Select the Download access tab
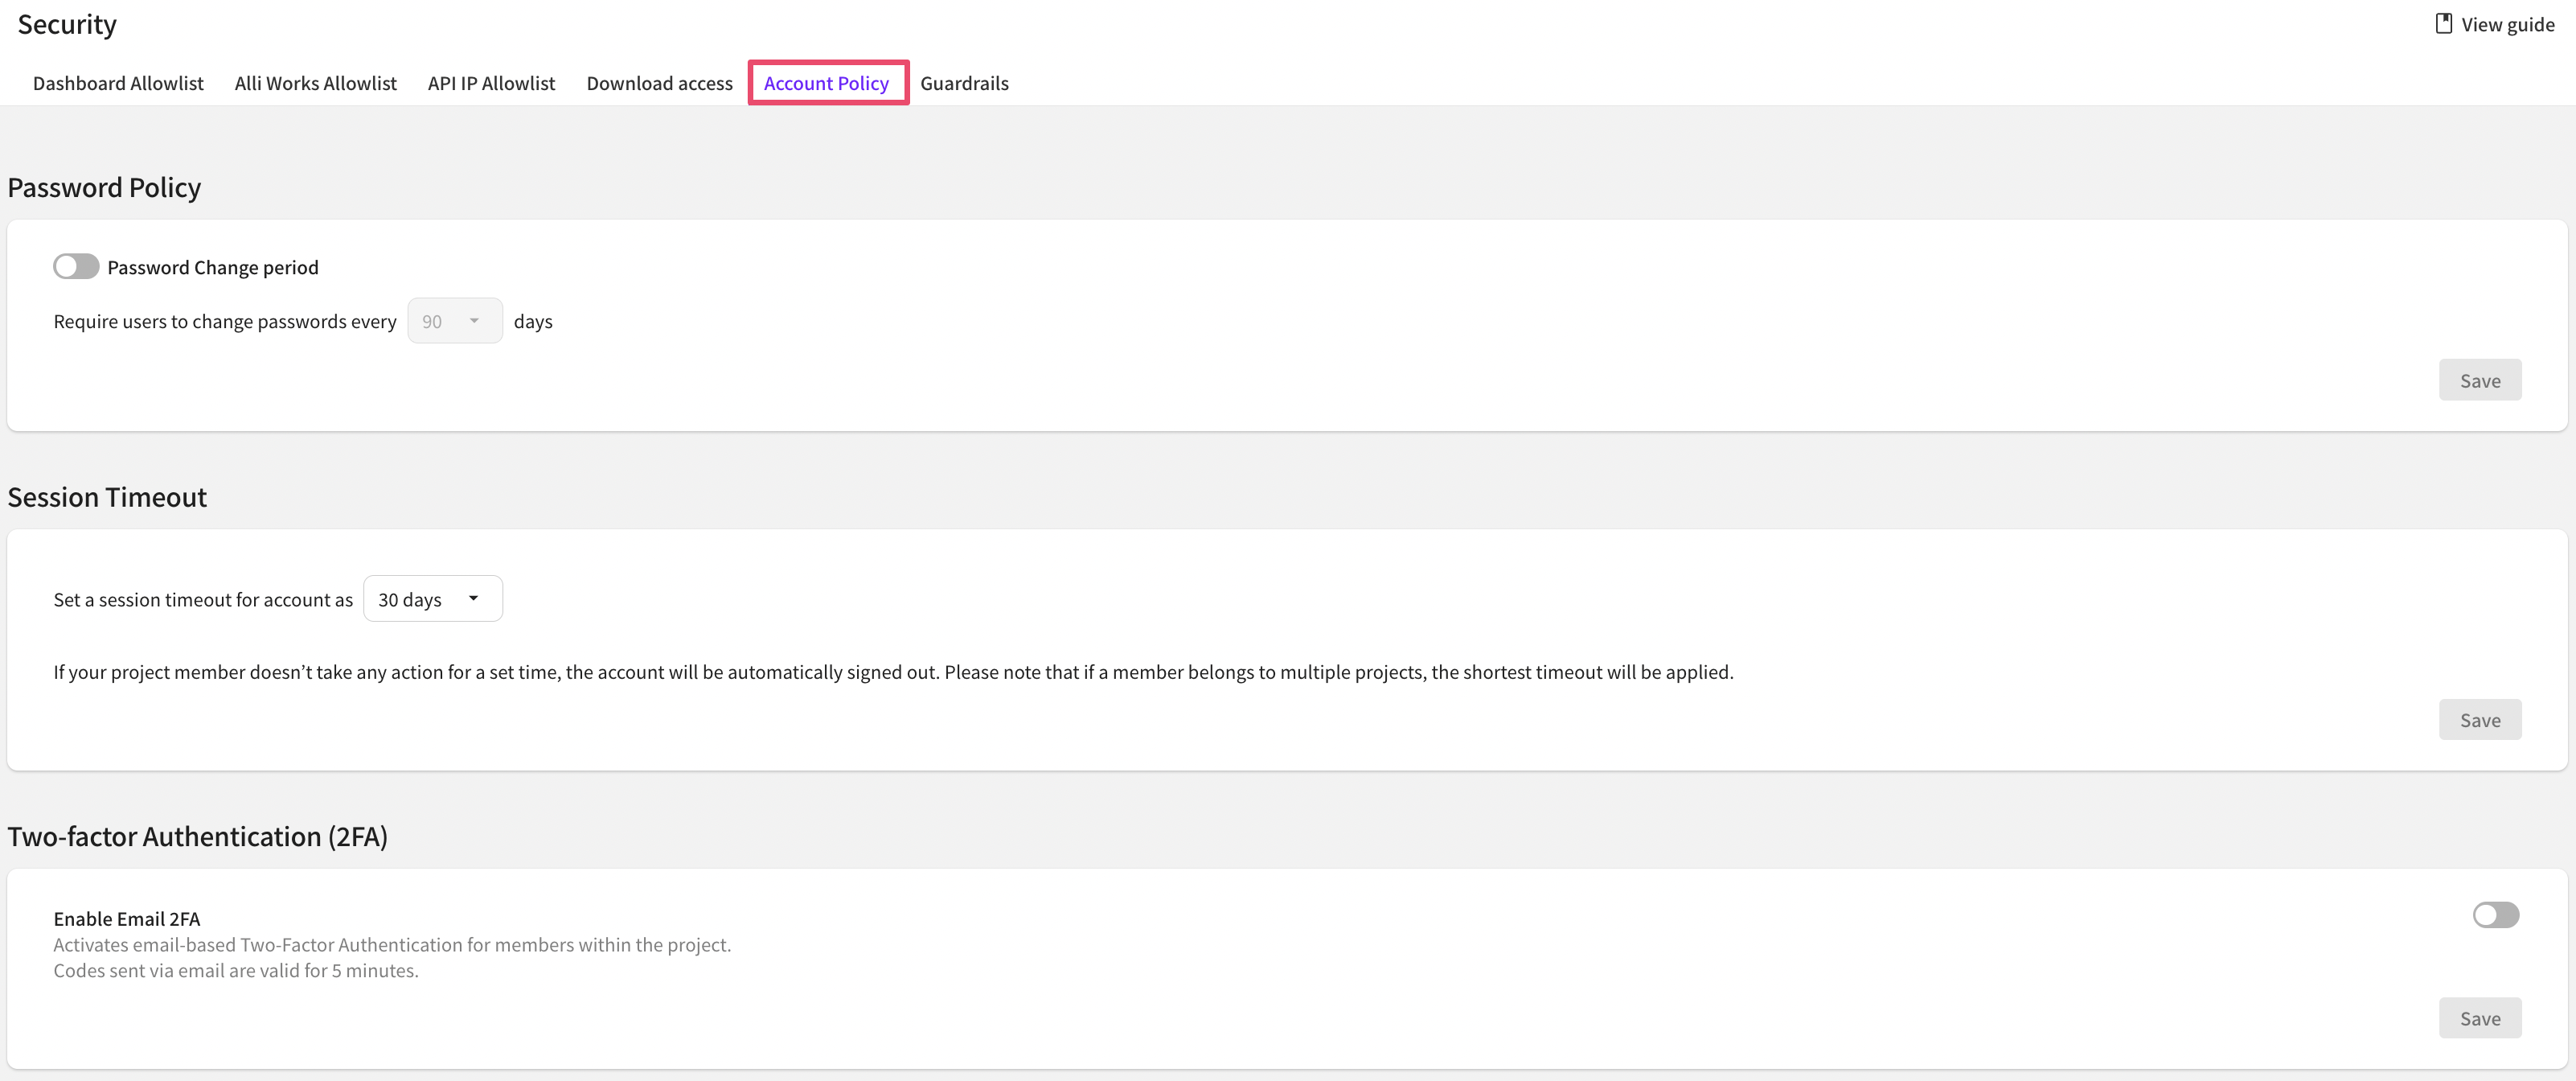This screenshot has width=2576, height=1081. tap(659, 83)
